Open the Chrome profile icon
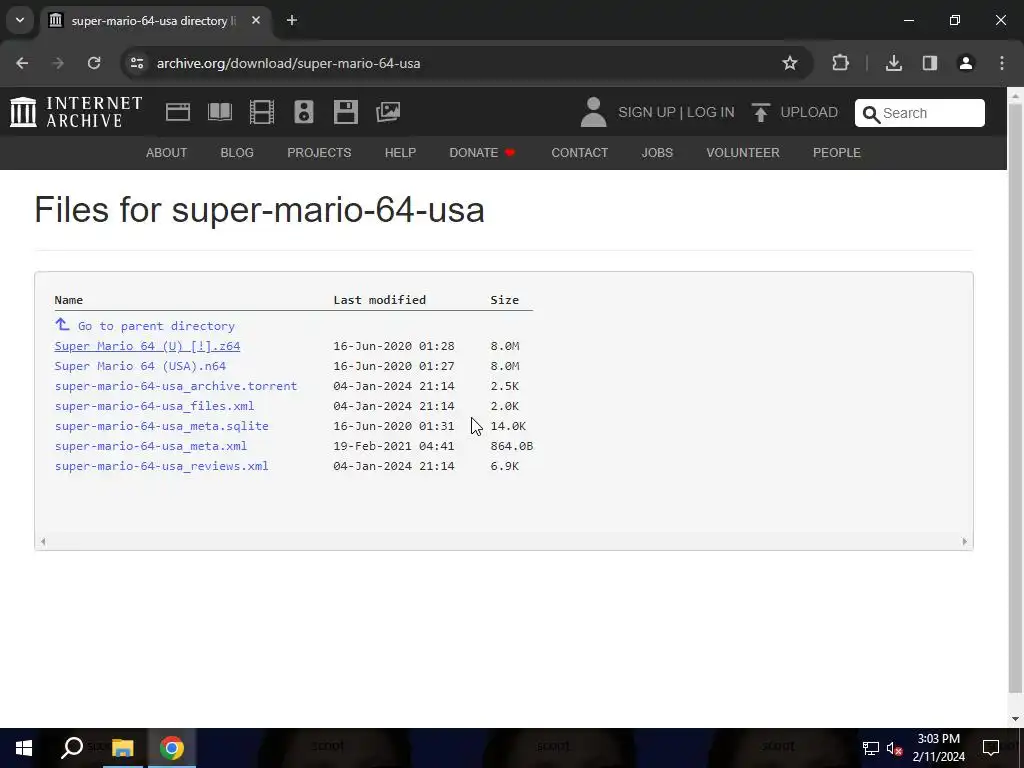Screen dimensions: 1024x768 point(966,63)
